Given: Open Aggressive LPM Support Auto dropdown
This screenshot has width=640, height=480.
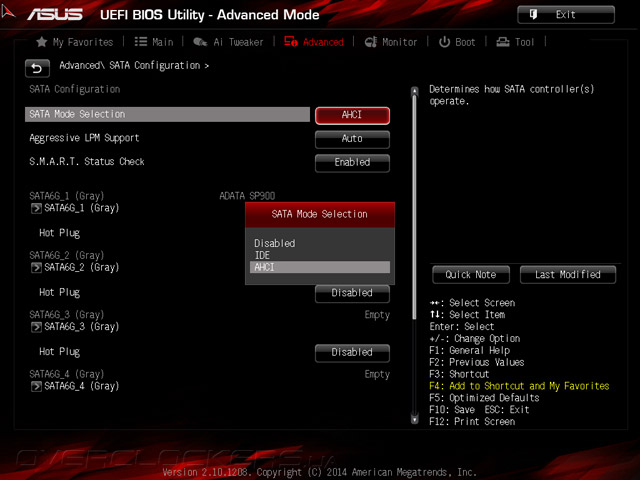Looking at the screenshot, I should 352,139.
